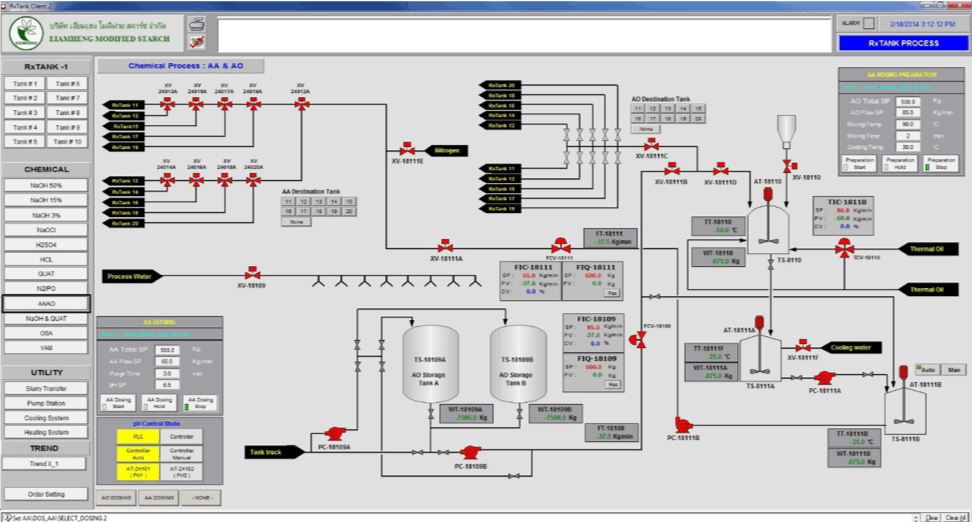Open the Tank # 1 page
Viewport: 972px width, 522px height.
pos(25,84)
